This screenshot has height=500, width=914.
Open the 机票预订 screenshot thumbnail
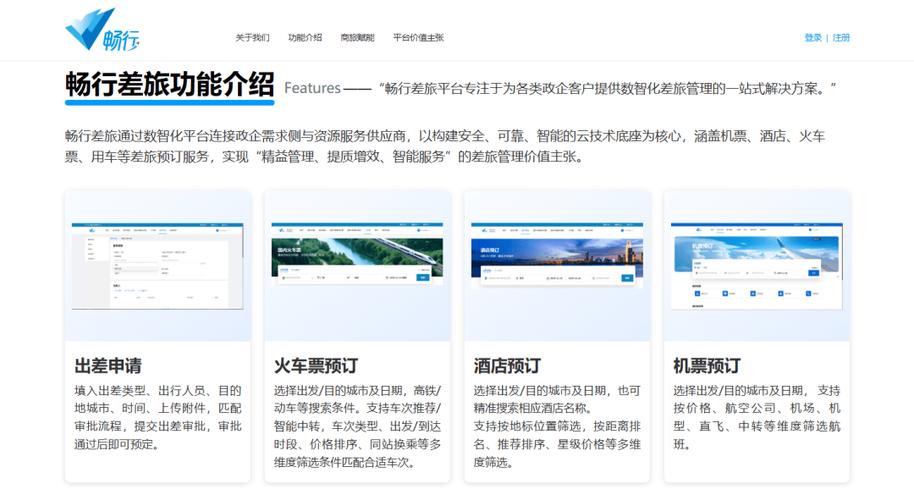pos(757,266)
